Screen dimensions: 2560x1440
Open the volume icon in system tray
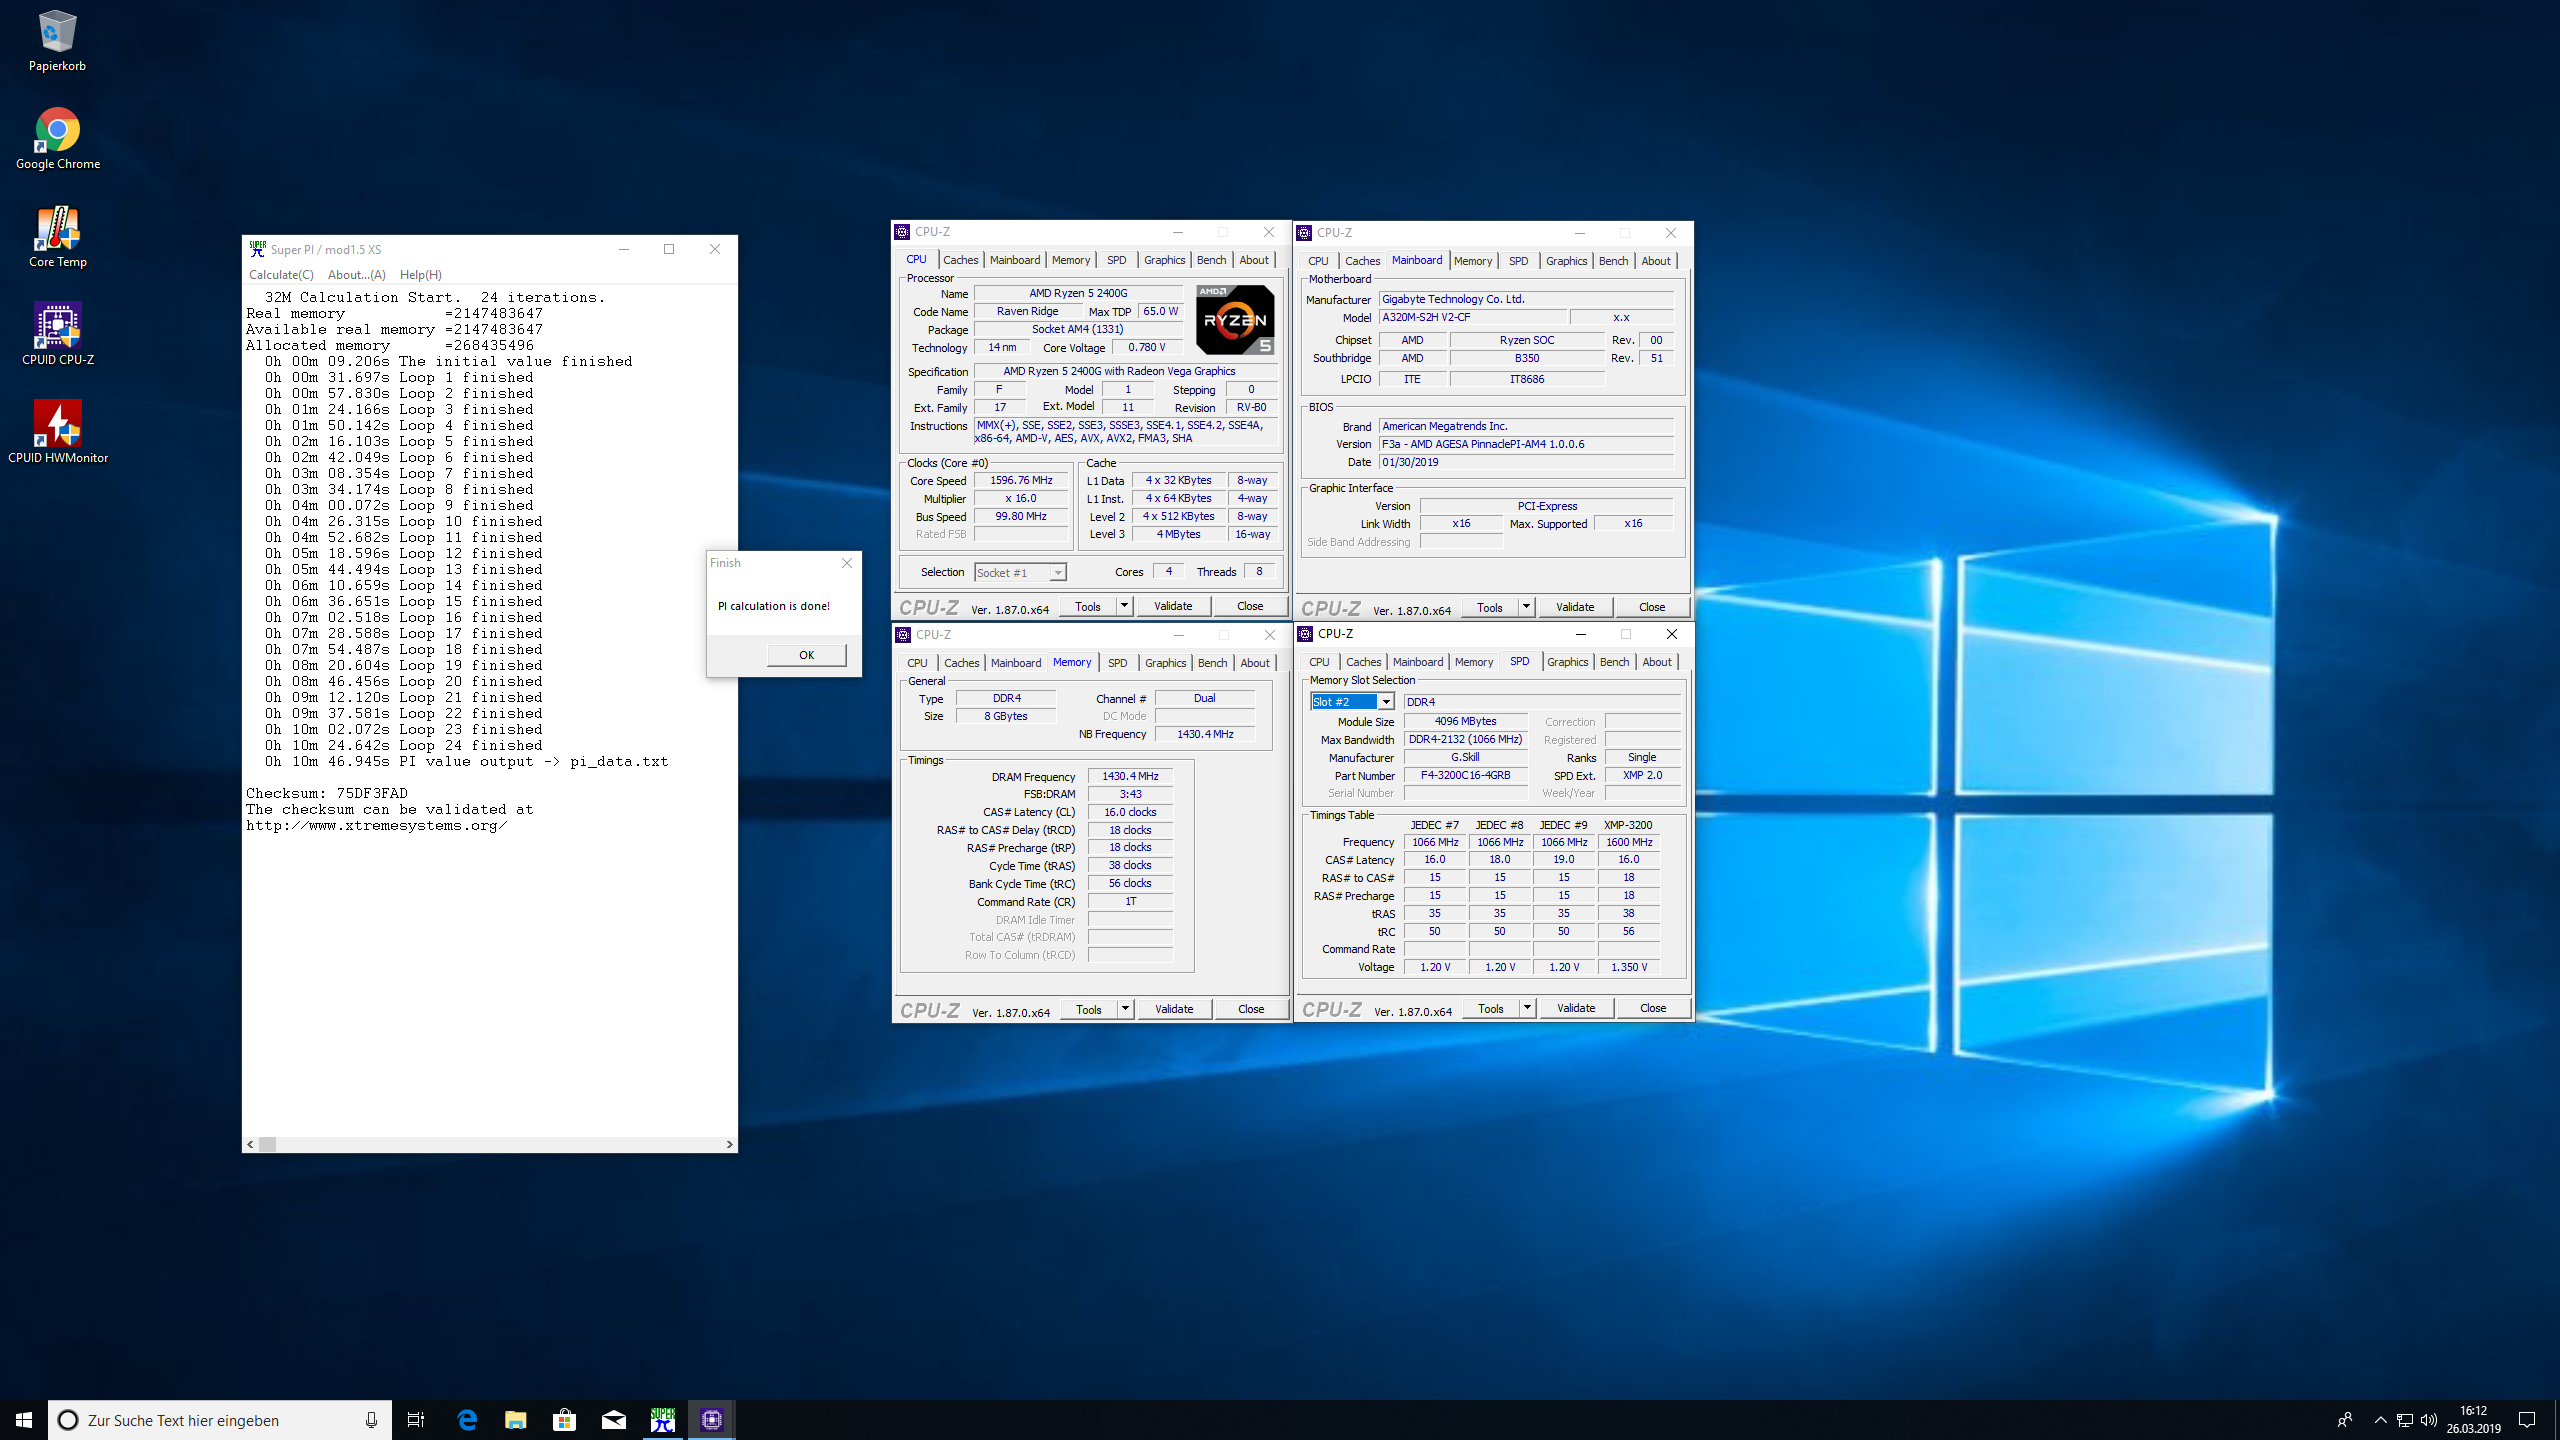2429,1420
